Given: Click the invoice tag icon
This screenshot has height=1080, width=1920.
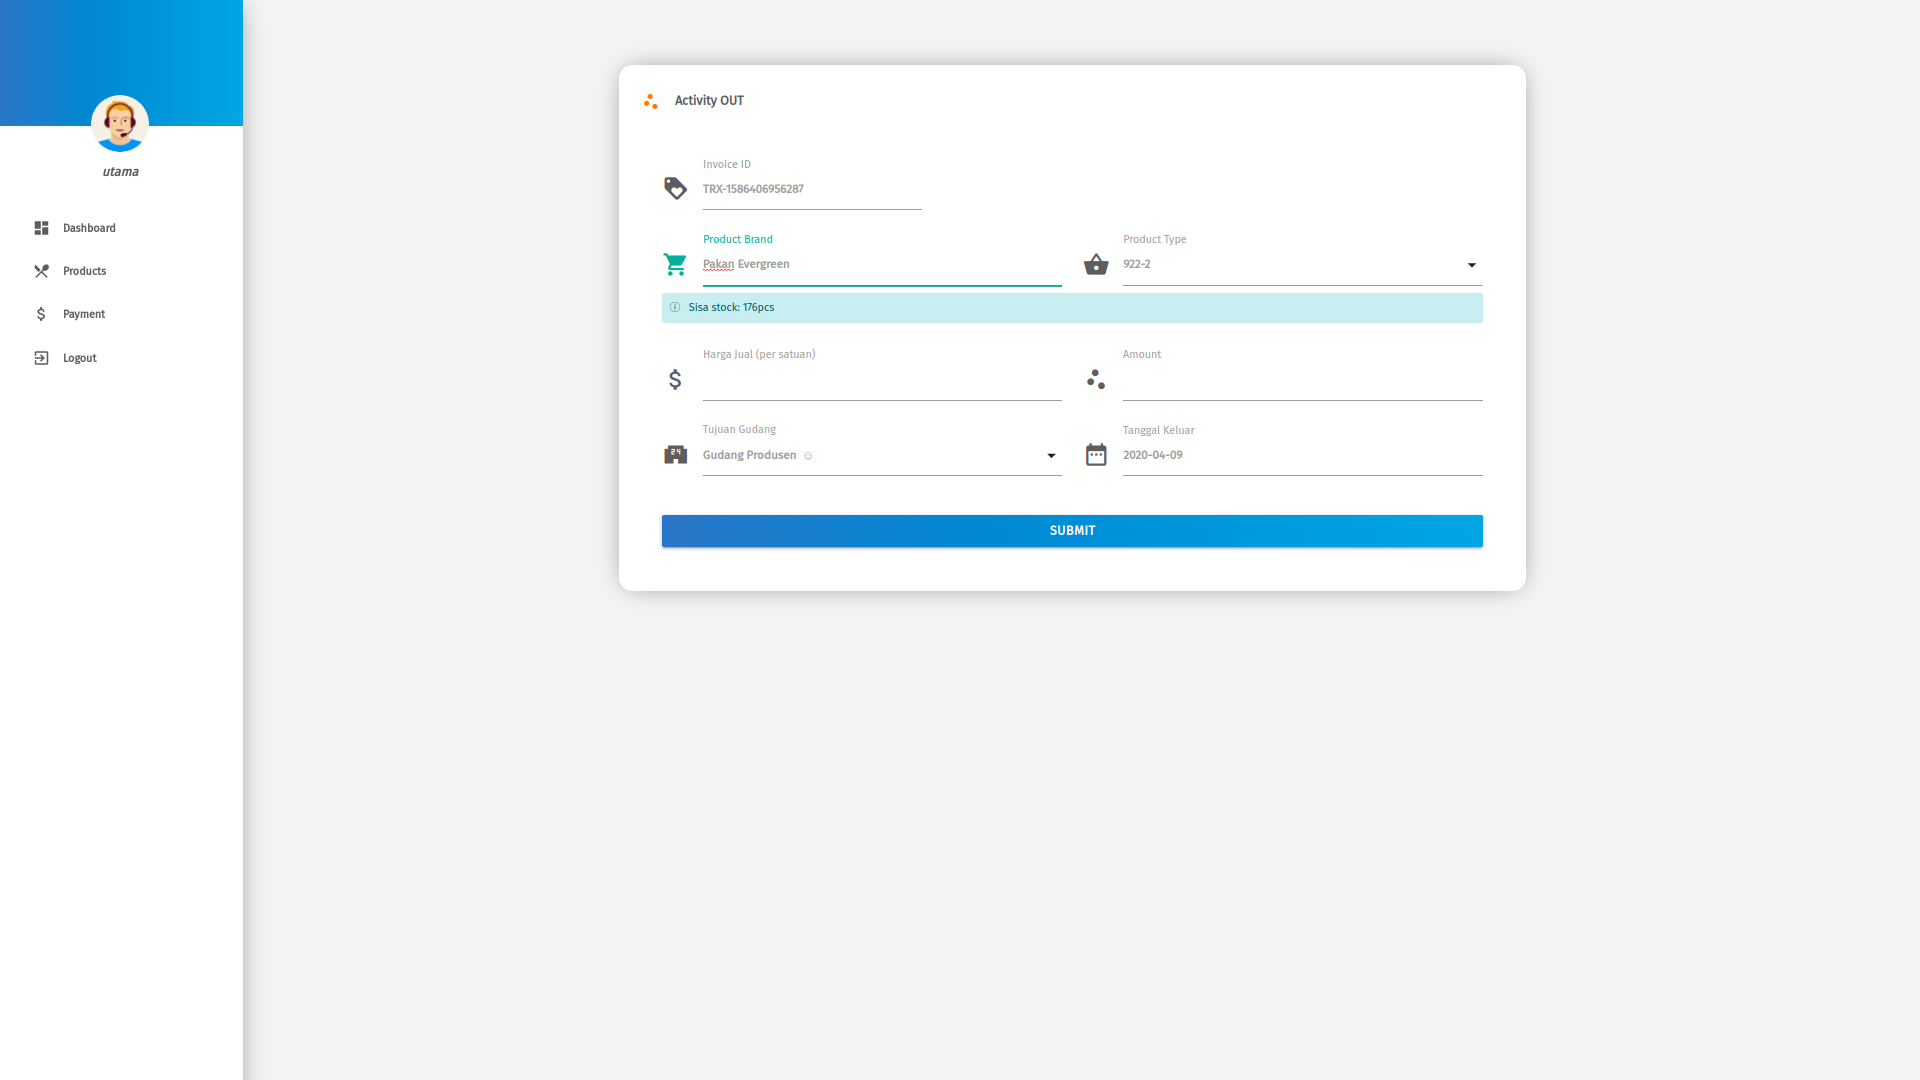Looking at the screenshot, I should point(675,188).
